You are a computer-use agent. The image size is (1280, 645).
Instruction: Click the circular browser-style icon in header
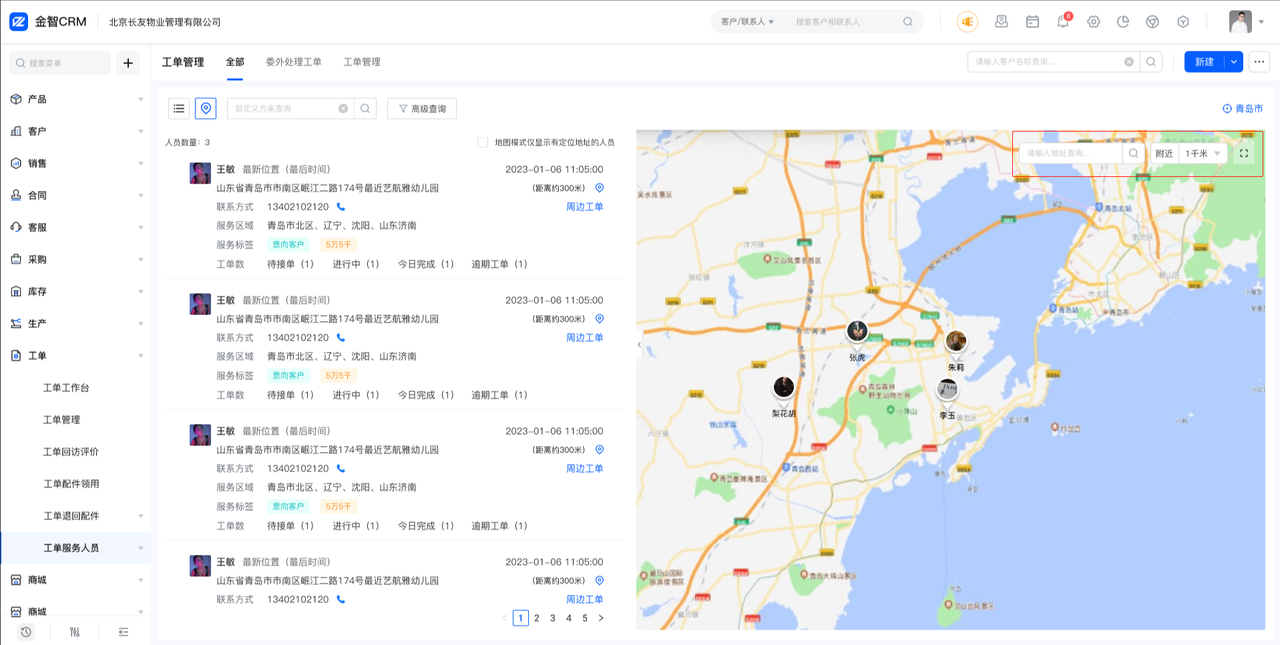coord(1152,22)
